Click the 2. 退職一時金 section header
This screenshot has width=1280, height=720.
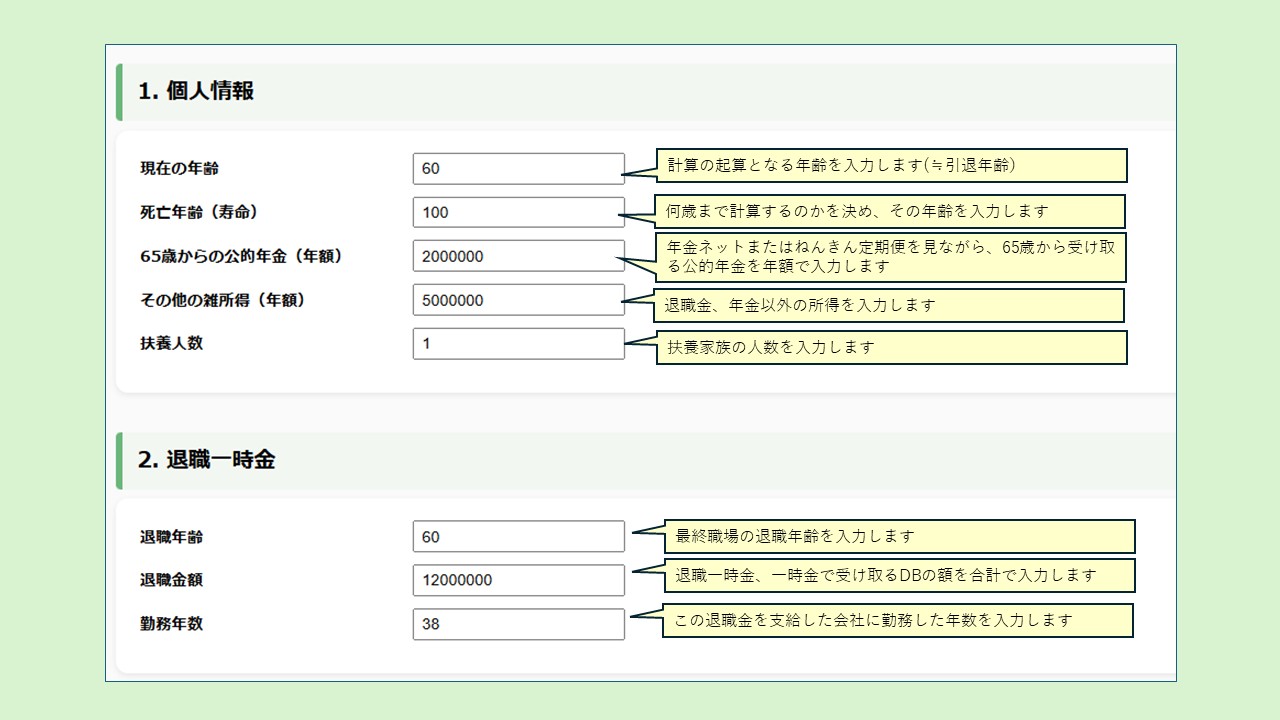206,460
